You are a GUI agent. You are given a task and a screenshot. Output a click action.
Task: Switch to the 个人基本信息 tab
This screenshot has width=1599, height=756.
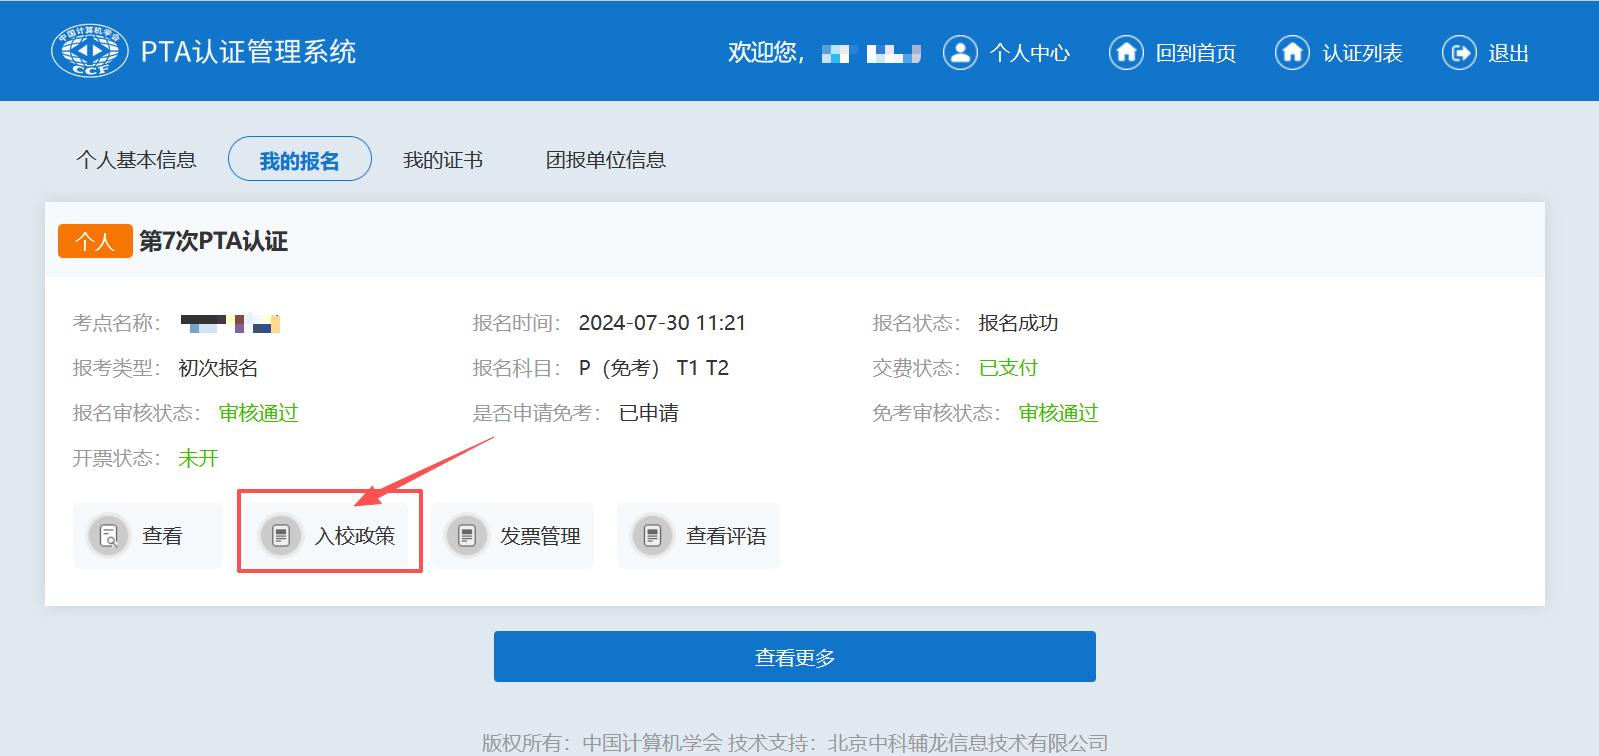click(x=136, y=160)
